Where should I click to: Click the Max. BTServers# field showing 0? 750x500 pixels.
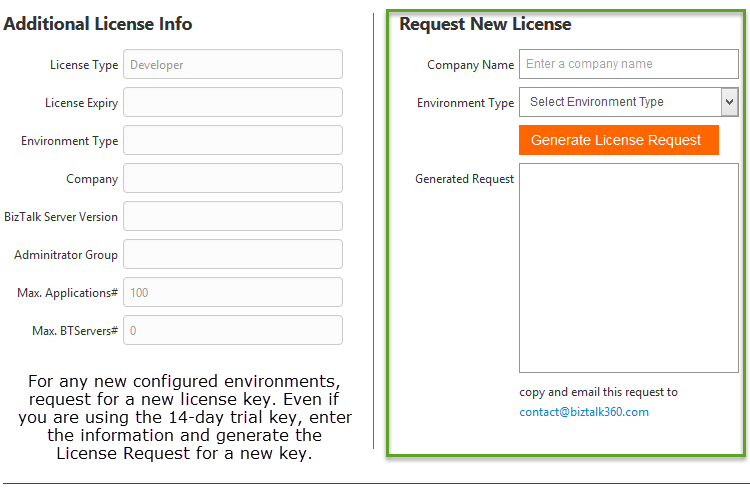click(232, 330)
